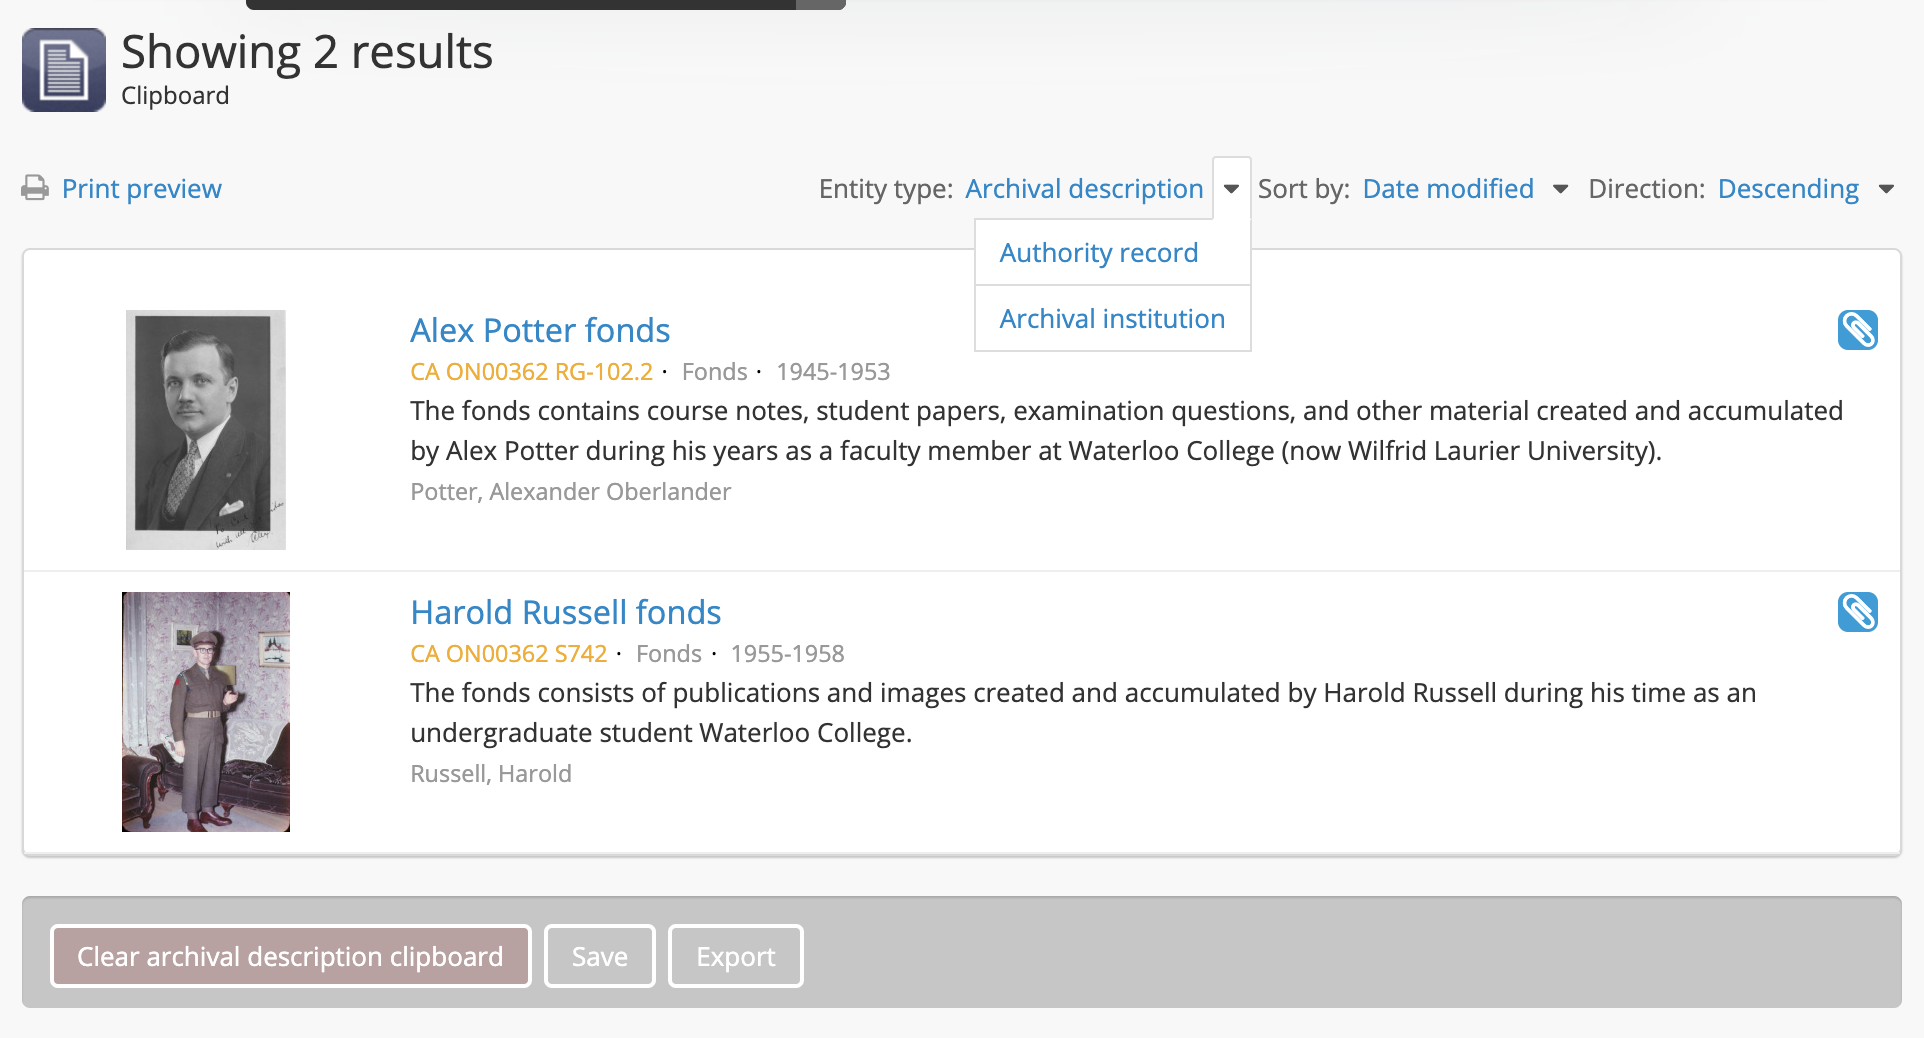
Task: Click the clipboard document icon beside heading
Action: click(x=64, y=70)
